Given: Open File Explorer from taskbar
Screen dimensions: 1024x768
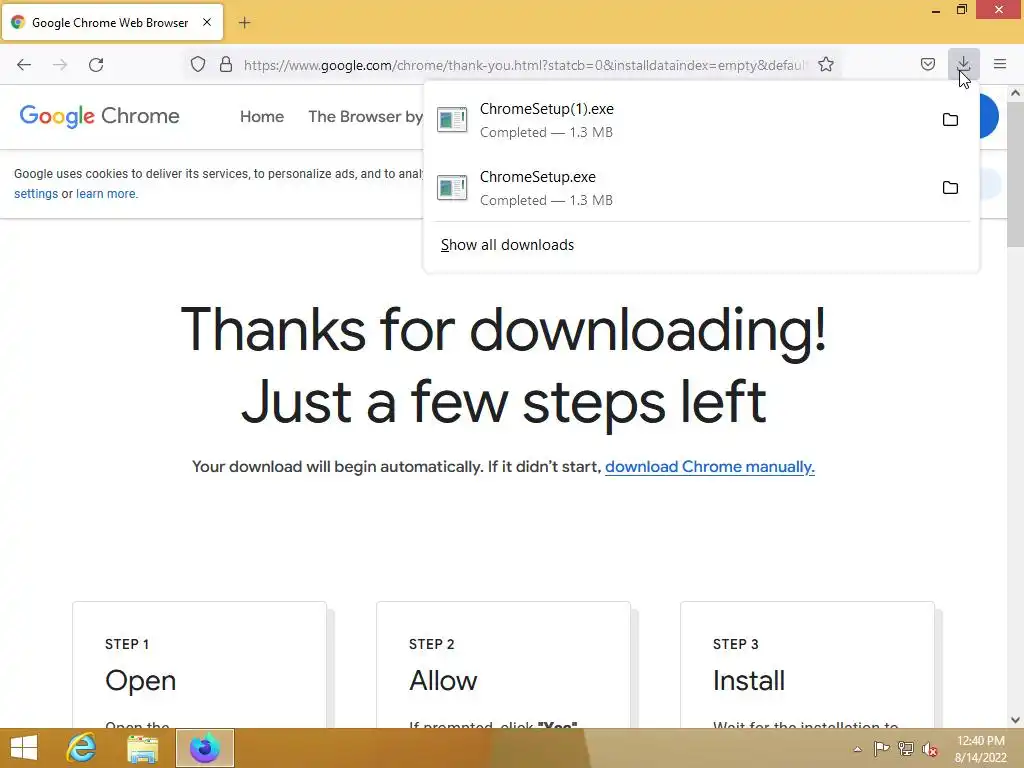Looking at the screenshot, I should tap(142, 748).
